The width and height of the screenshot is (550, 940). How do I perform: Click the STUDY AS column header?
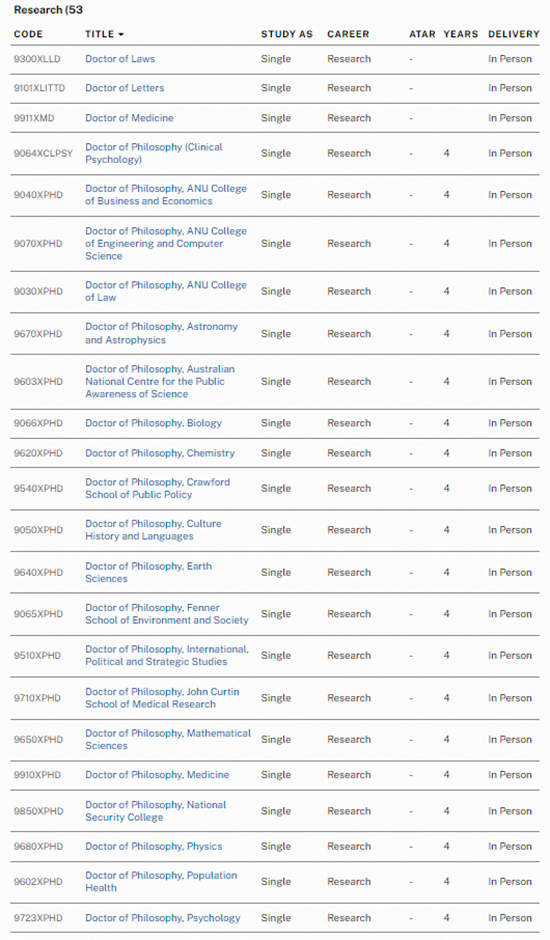[x=287, y=34]
